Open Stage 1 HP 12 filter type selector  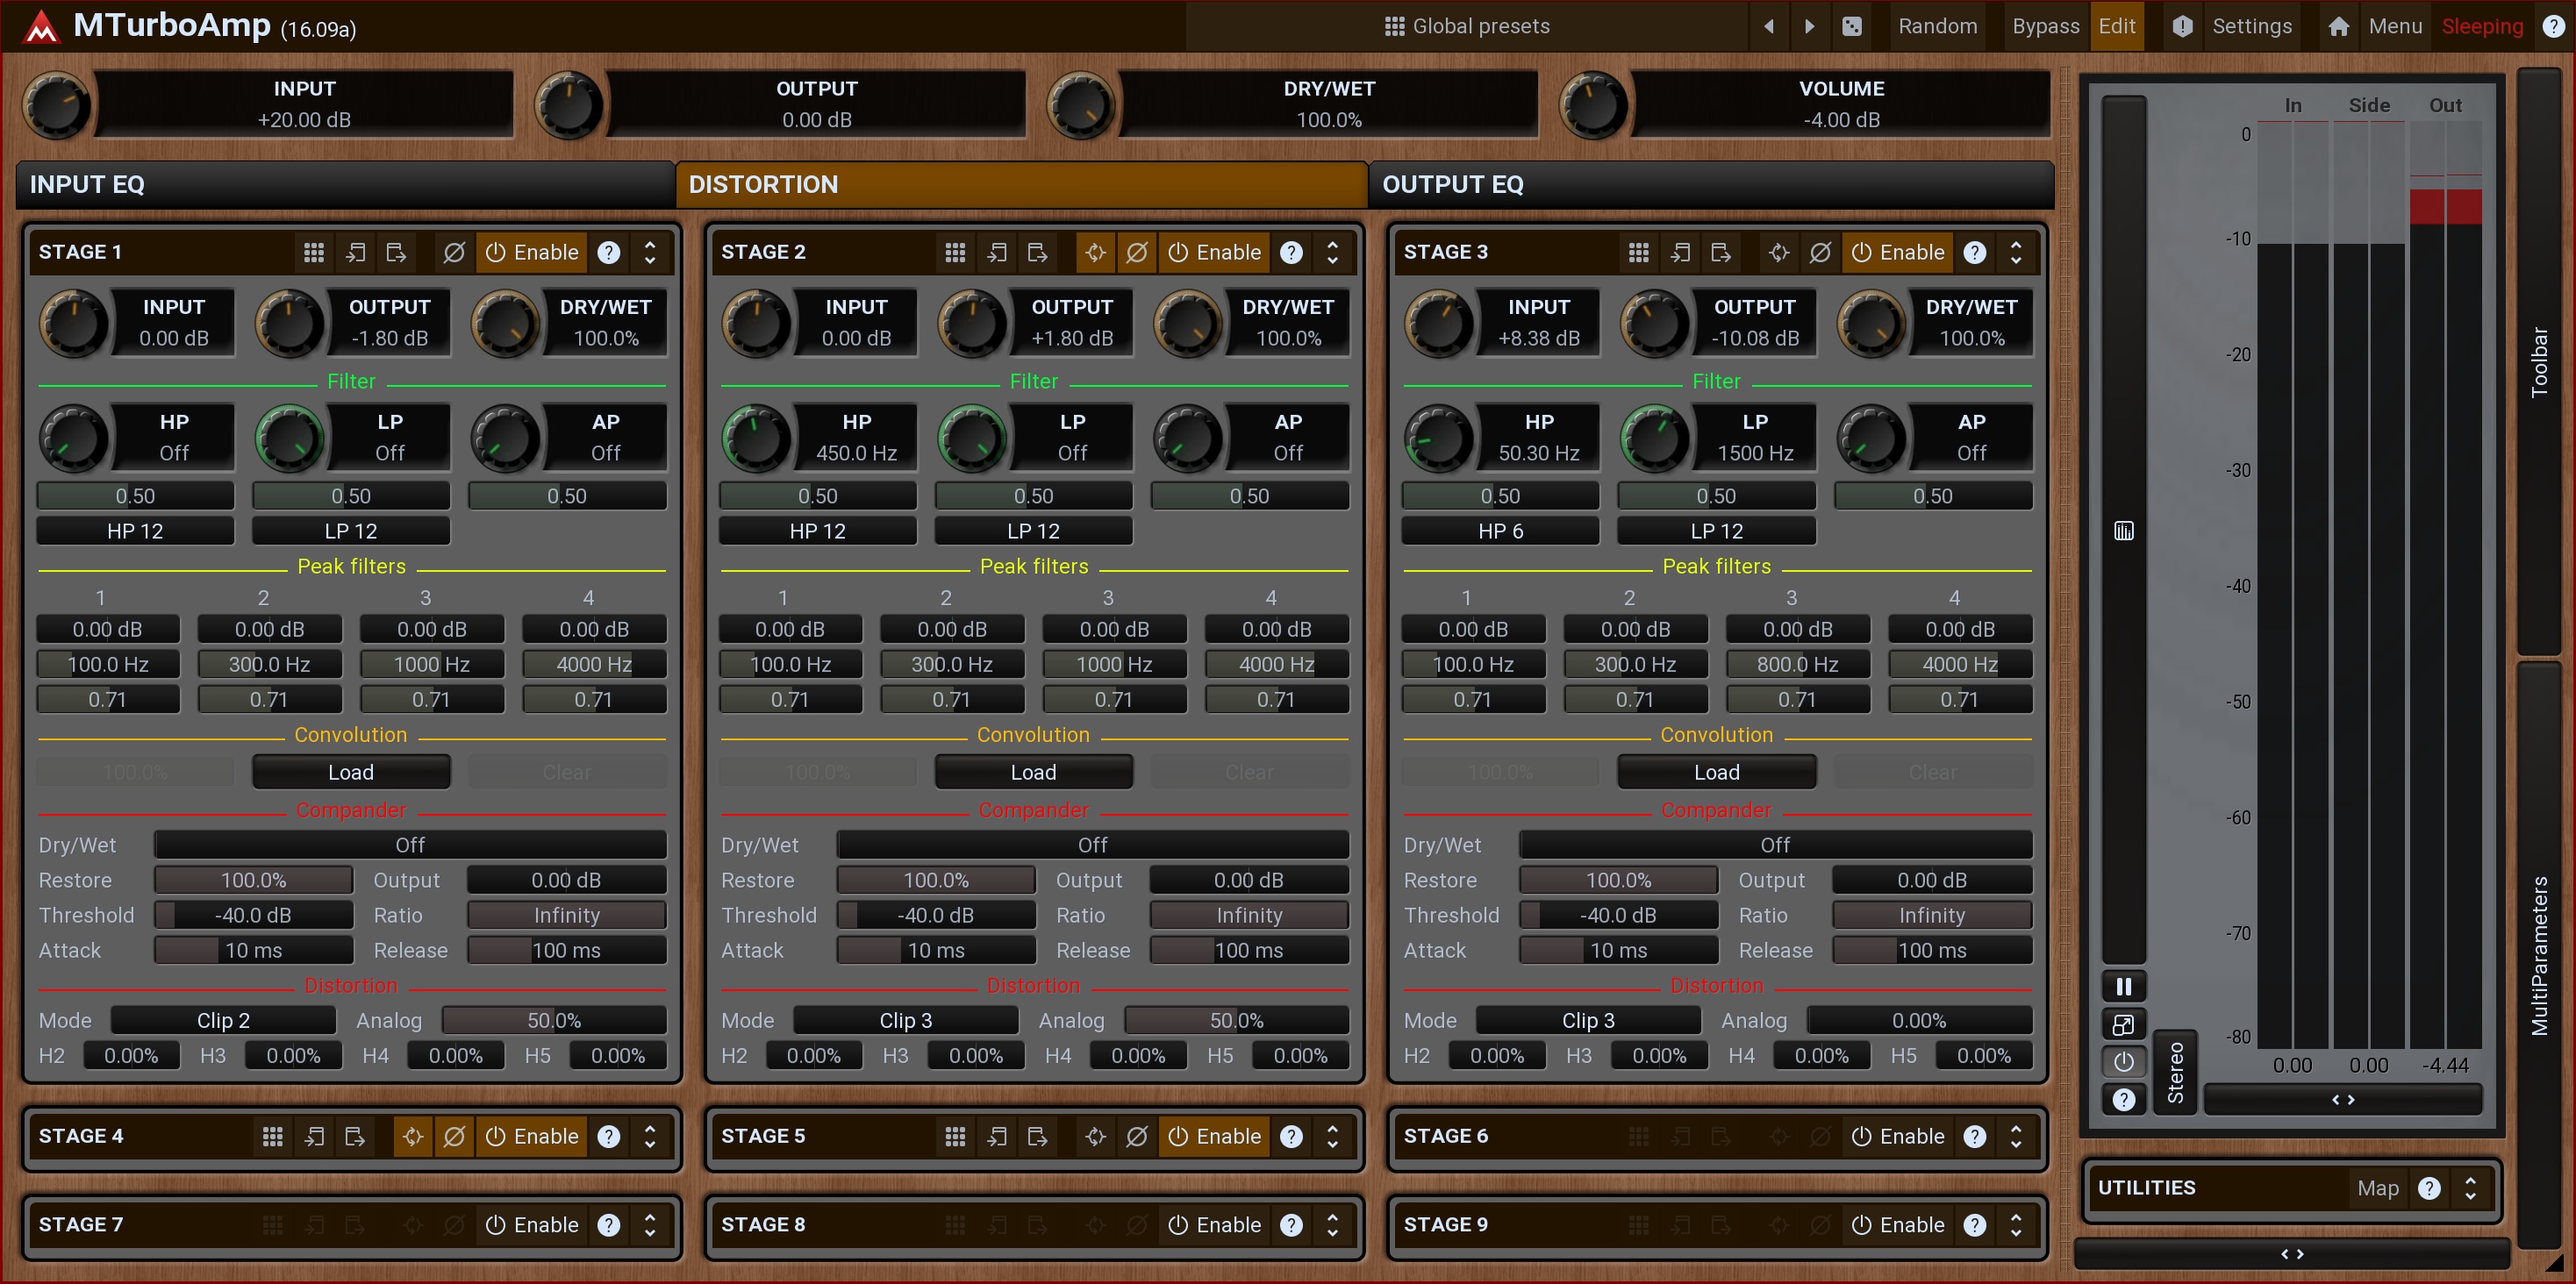[135, 532]
